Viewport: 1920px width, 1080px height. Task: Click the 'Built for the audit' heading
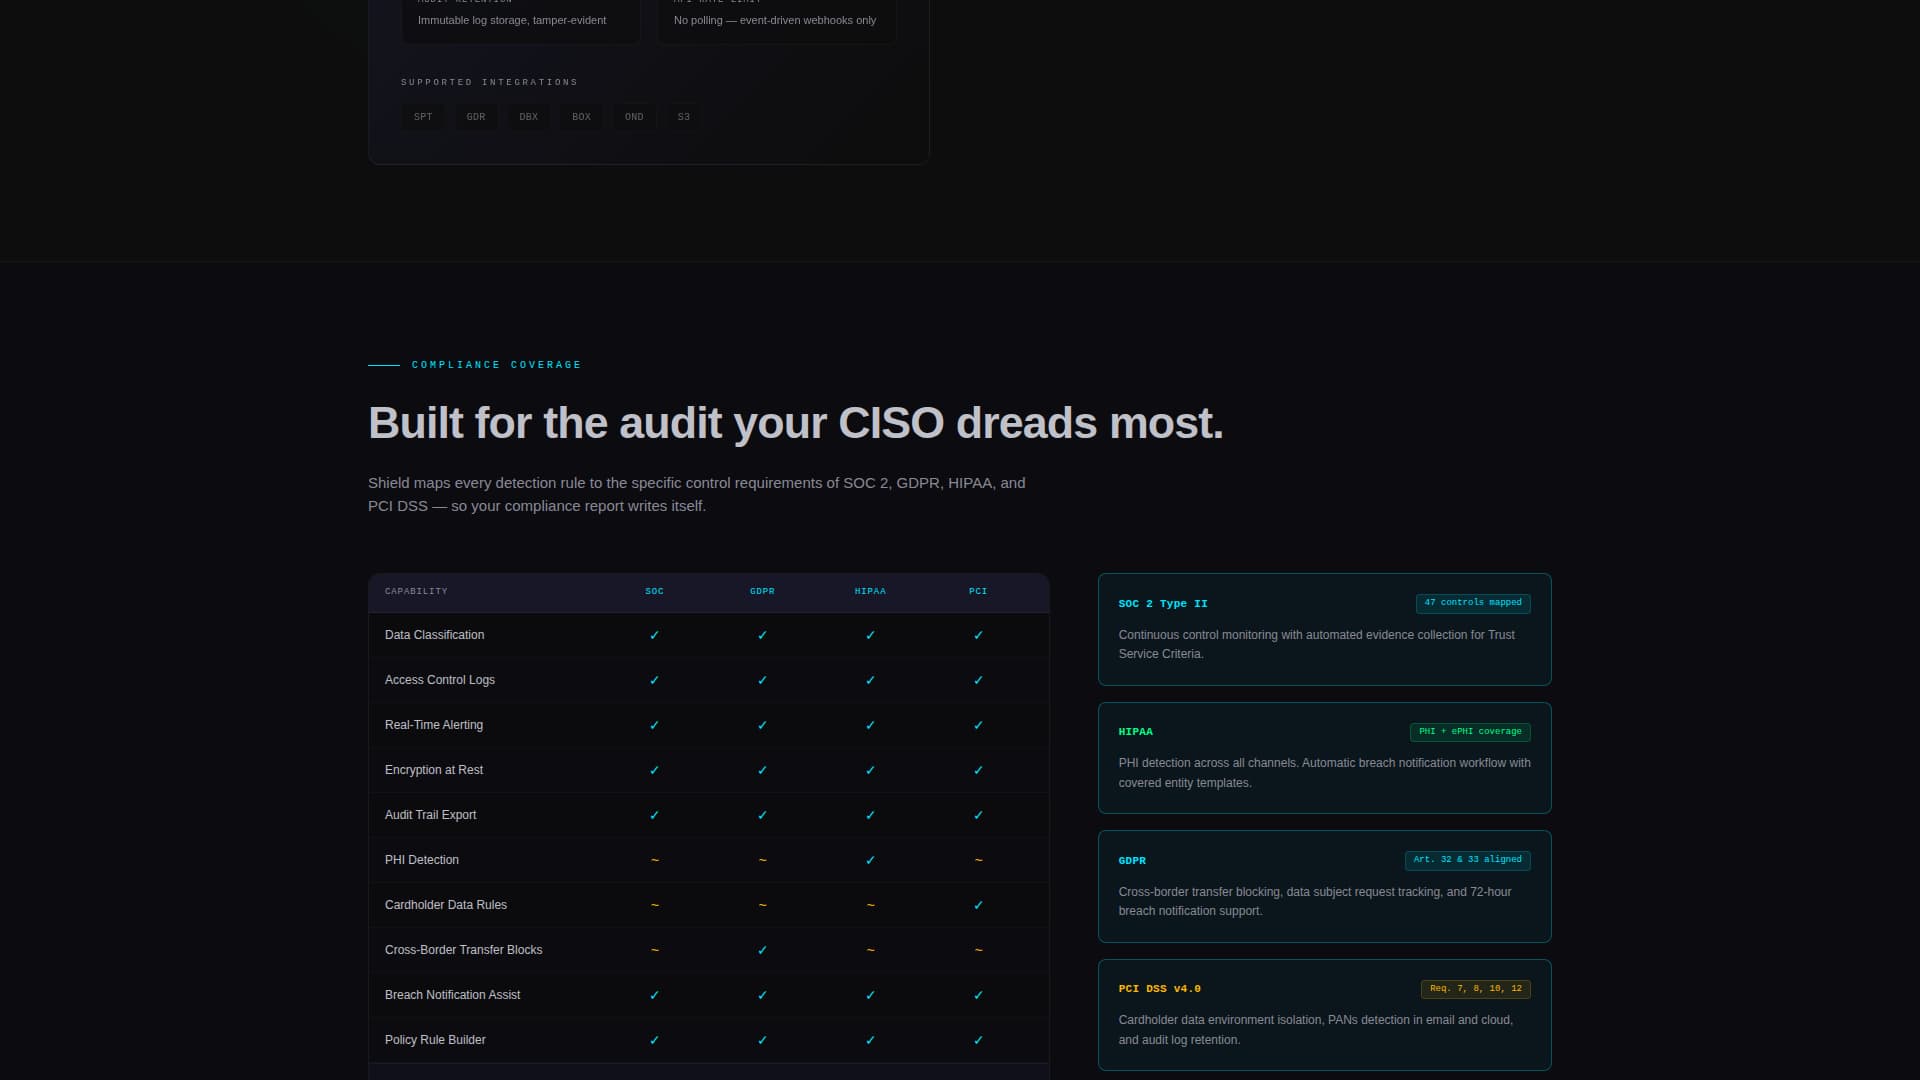pyautogui.click(x=795, y=423)
